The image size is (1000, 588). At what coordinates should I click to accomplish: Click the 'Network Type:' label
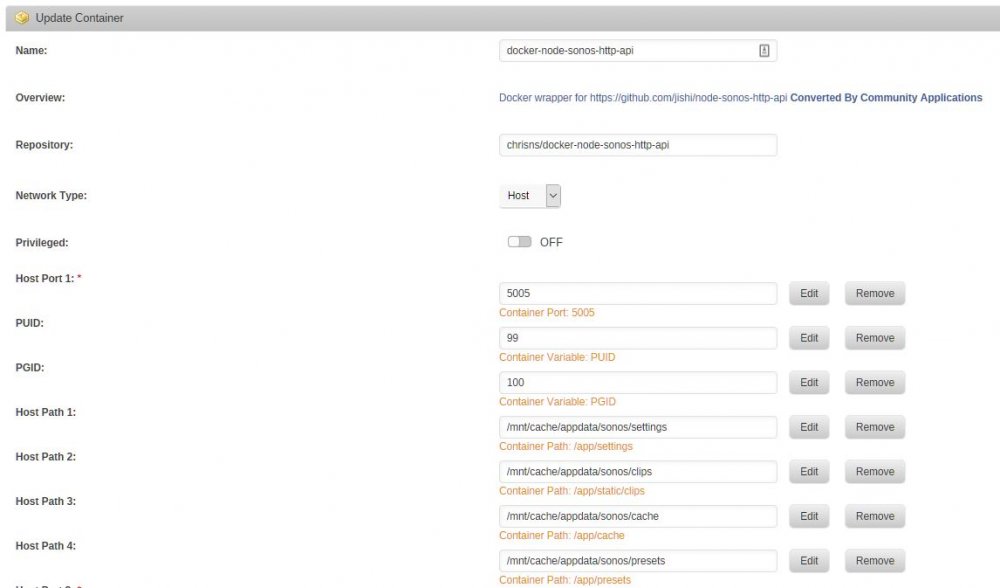tap(51, 196)
